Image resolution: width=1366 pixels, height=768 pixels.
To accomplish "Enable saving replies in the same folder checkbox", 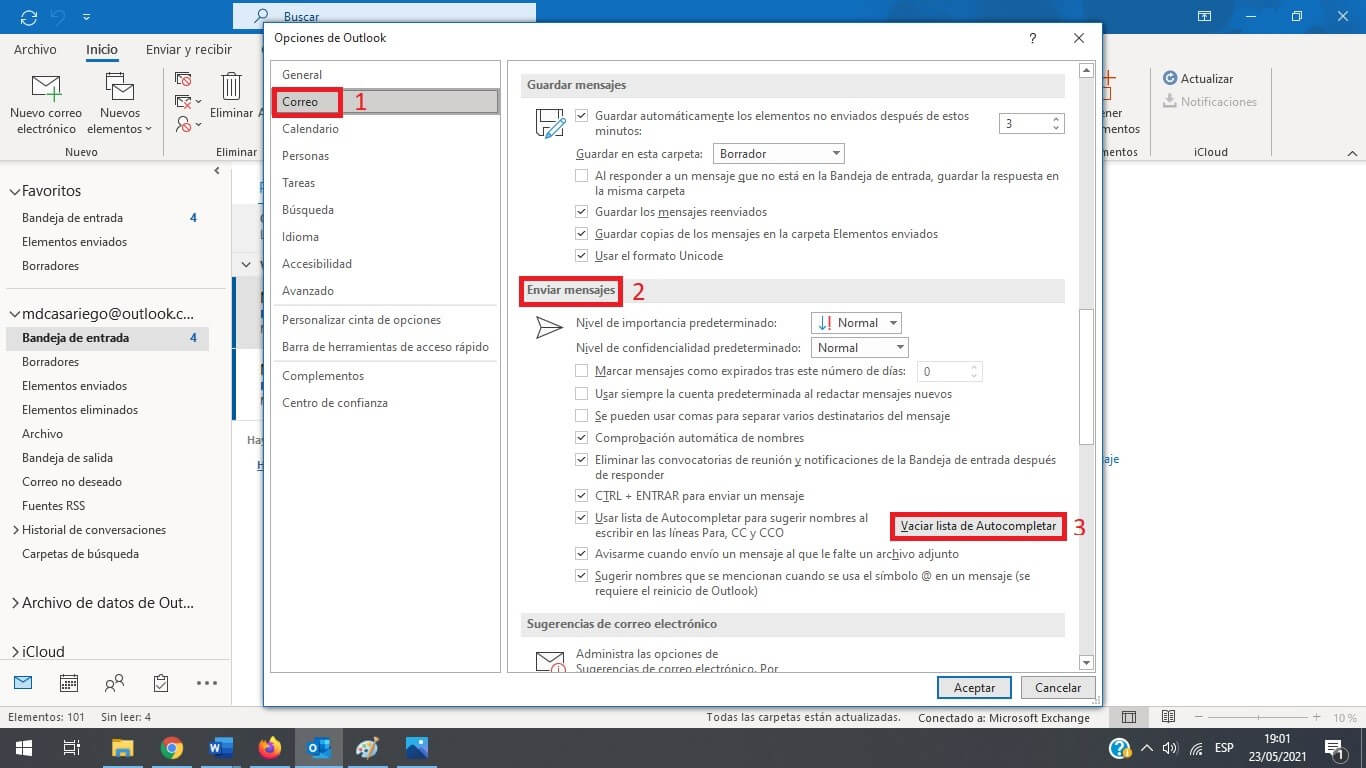I will 582,176.
